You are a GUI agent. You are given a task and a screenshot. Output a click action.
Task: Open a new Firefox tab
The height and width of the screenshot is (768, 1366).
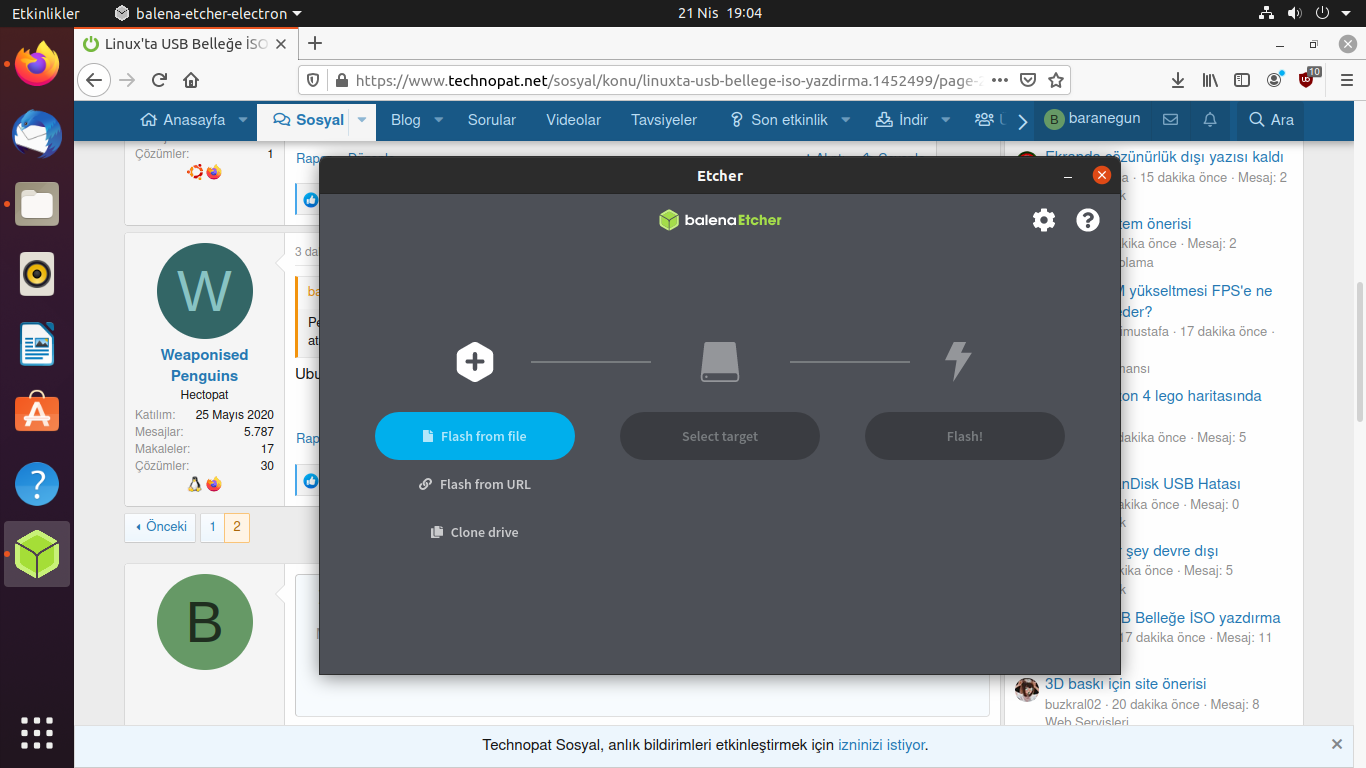coord(315,43)
